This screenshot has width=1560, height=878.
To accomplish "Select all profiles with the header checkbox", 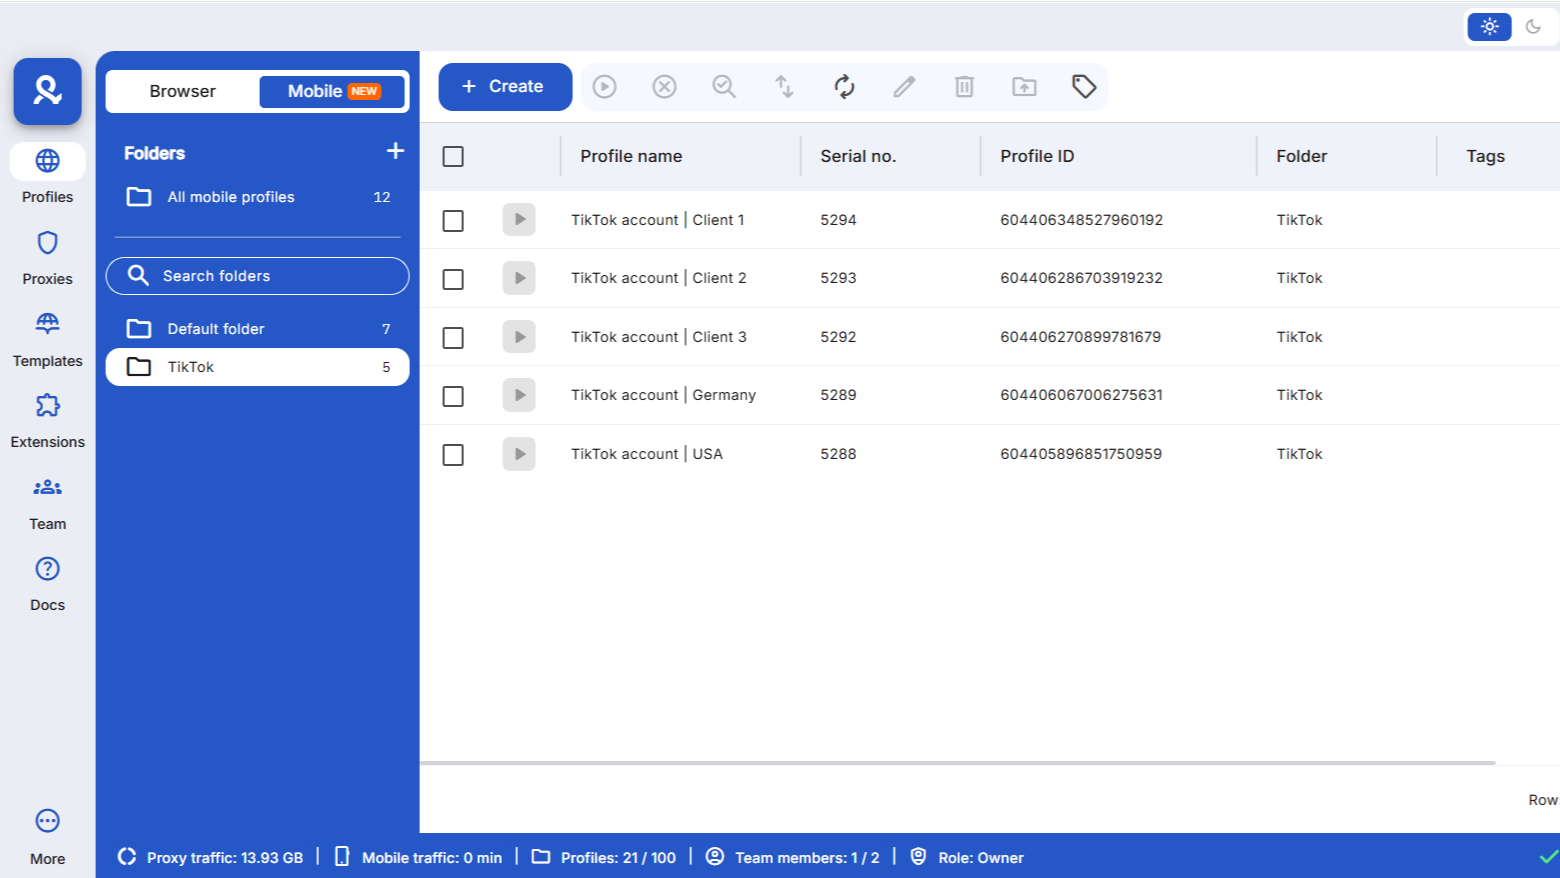I will pos(452,157).
